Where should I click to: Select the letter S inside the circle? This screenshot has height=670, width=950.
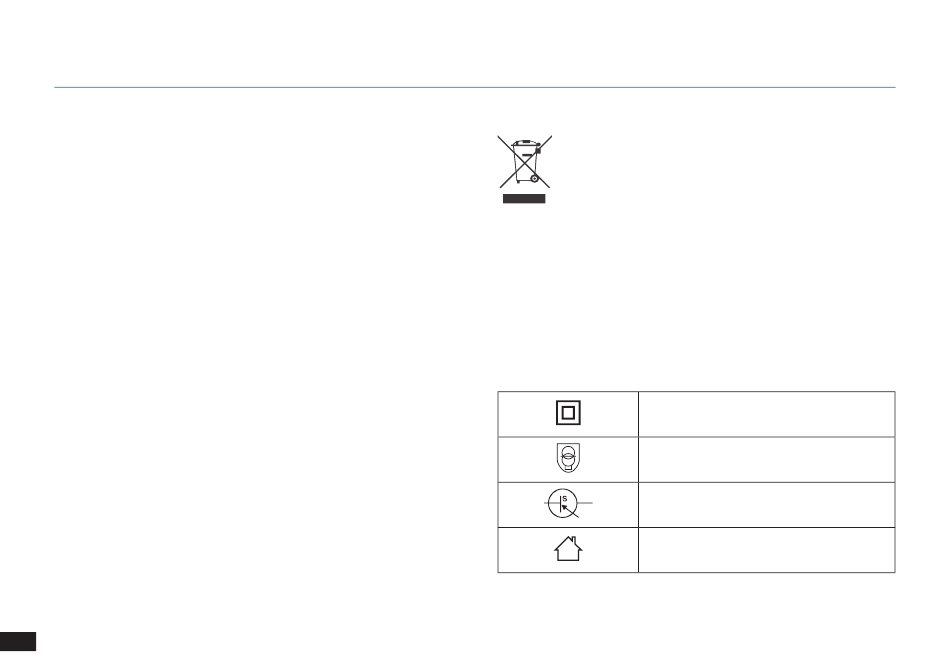tap(565, 499)
